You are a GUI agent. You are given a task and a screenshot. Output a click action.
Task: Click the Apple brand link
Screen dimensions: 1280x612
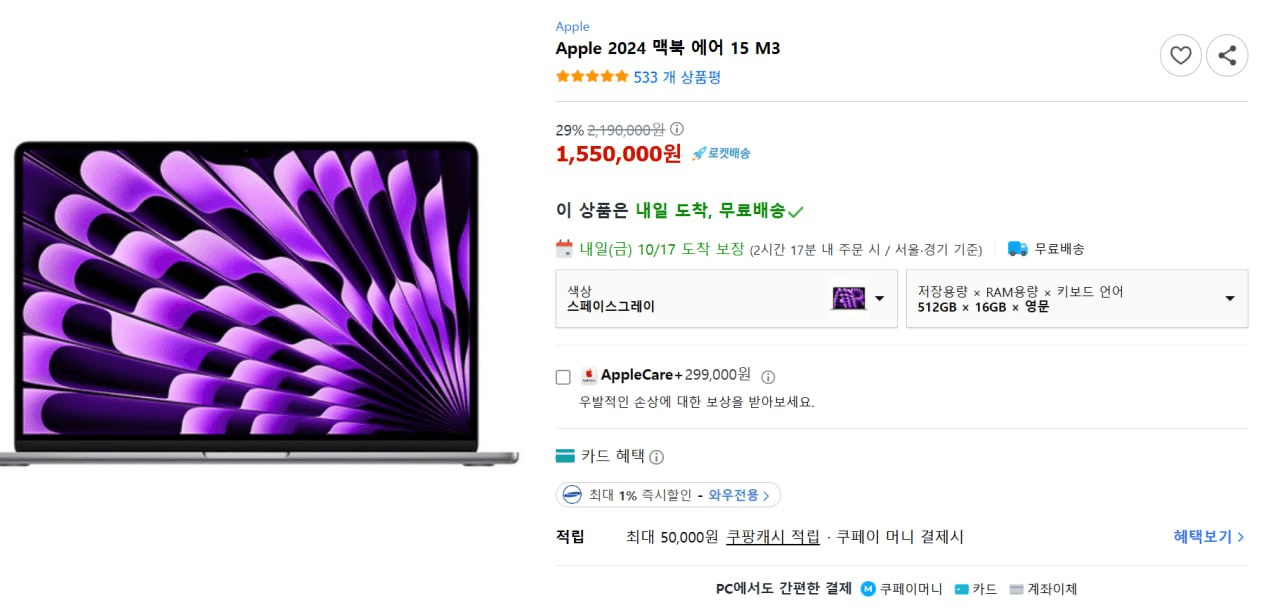point(573,27)
